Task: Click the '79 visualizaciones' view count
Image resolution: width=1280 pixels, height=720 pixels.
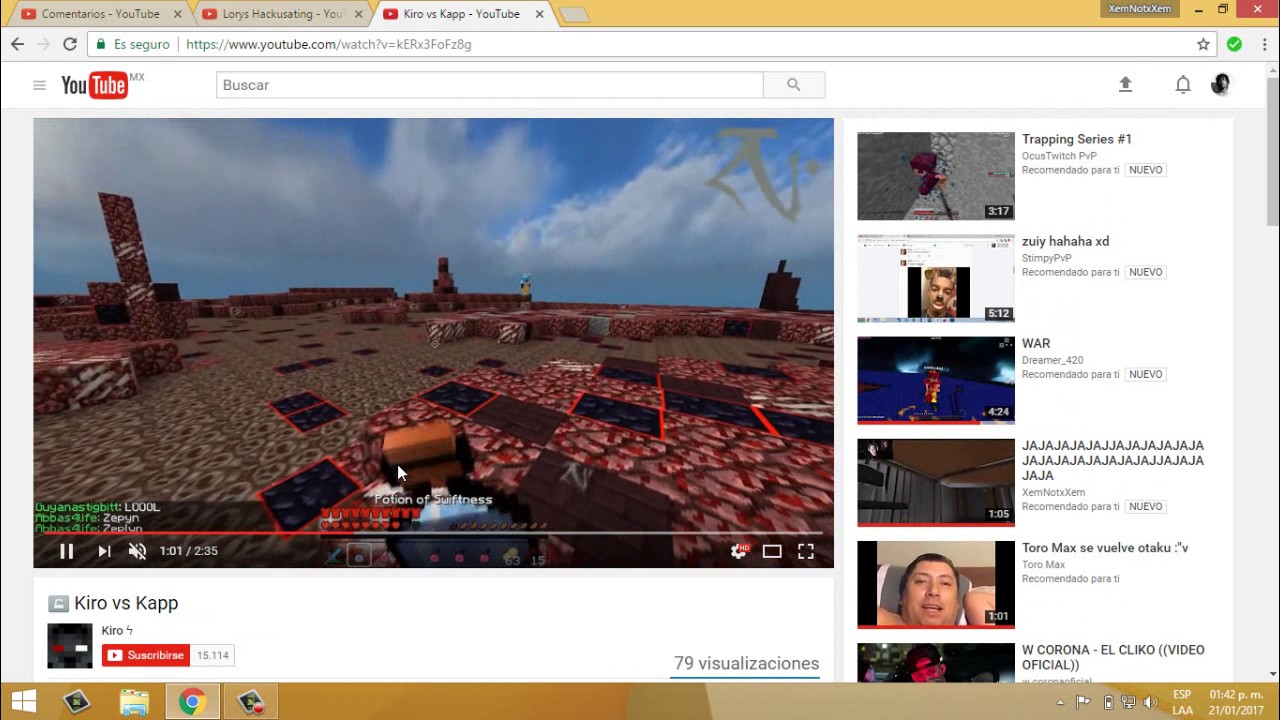Action: pyautogui.click(x=746, y=663)
